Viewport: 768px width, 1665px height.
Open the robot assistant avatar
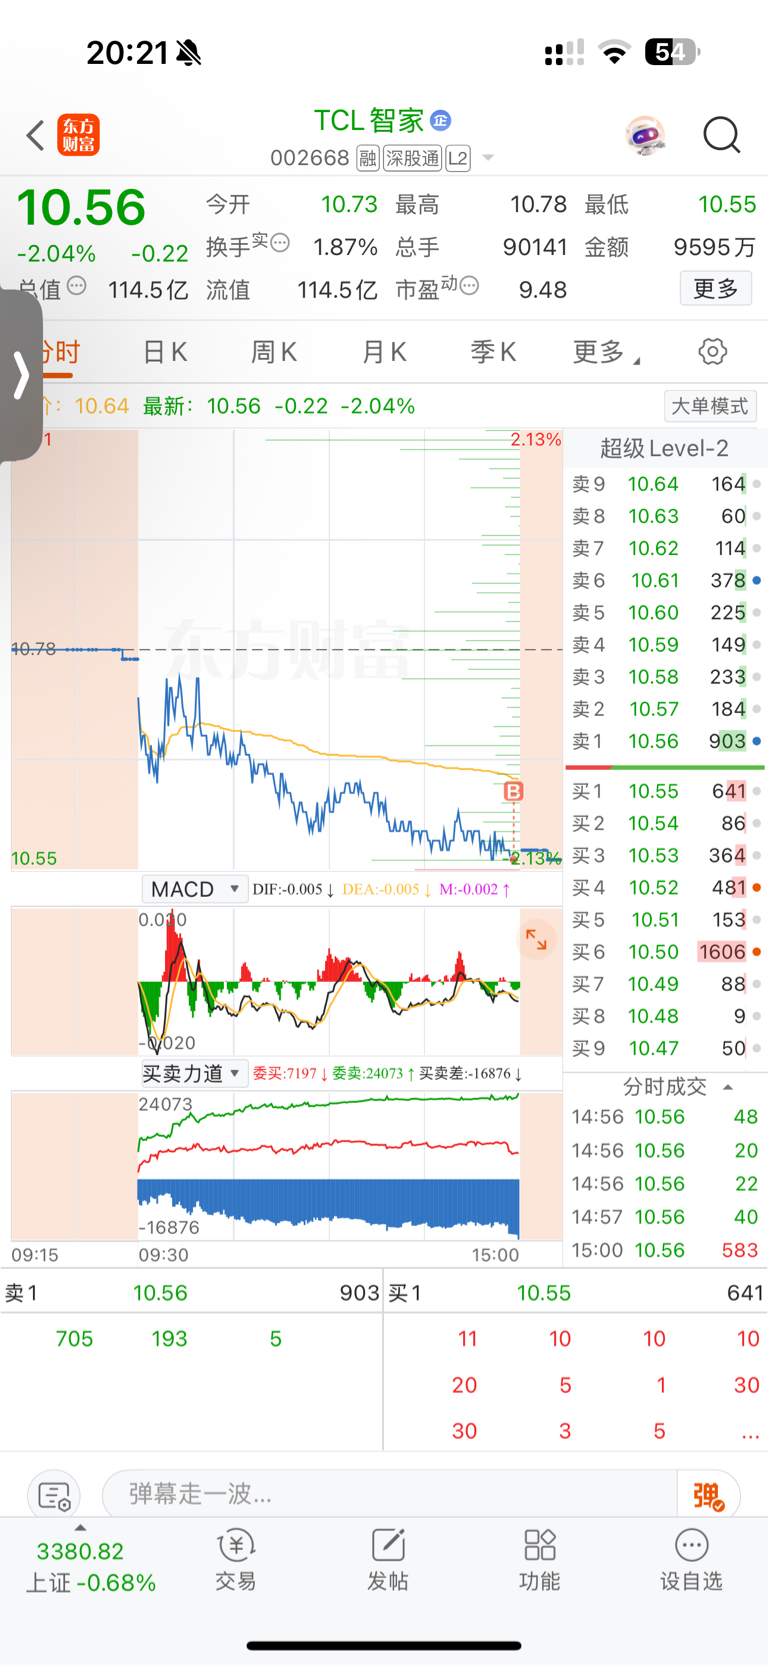point(645,135)
